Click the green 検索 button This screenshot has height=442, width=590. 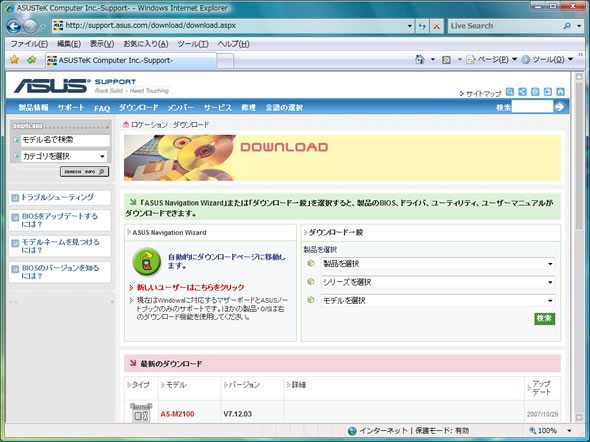pos(544,318)
